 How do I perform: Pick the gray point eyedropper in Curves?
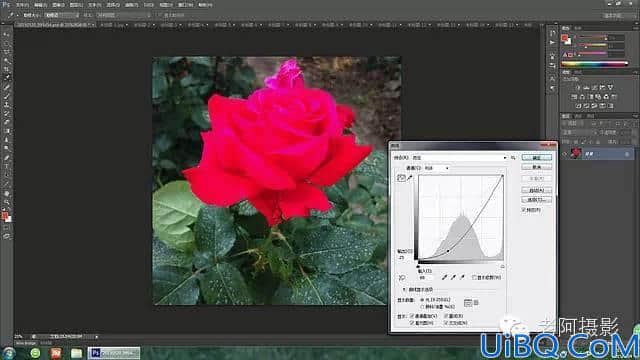453,277
